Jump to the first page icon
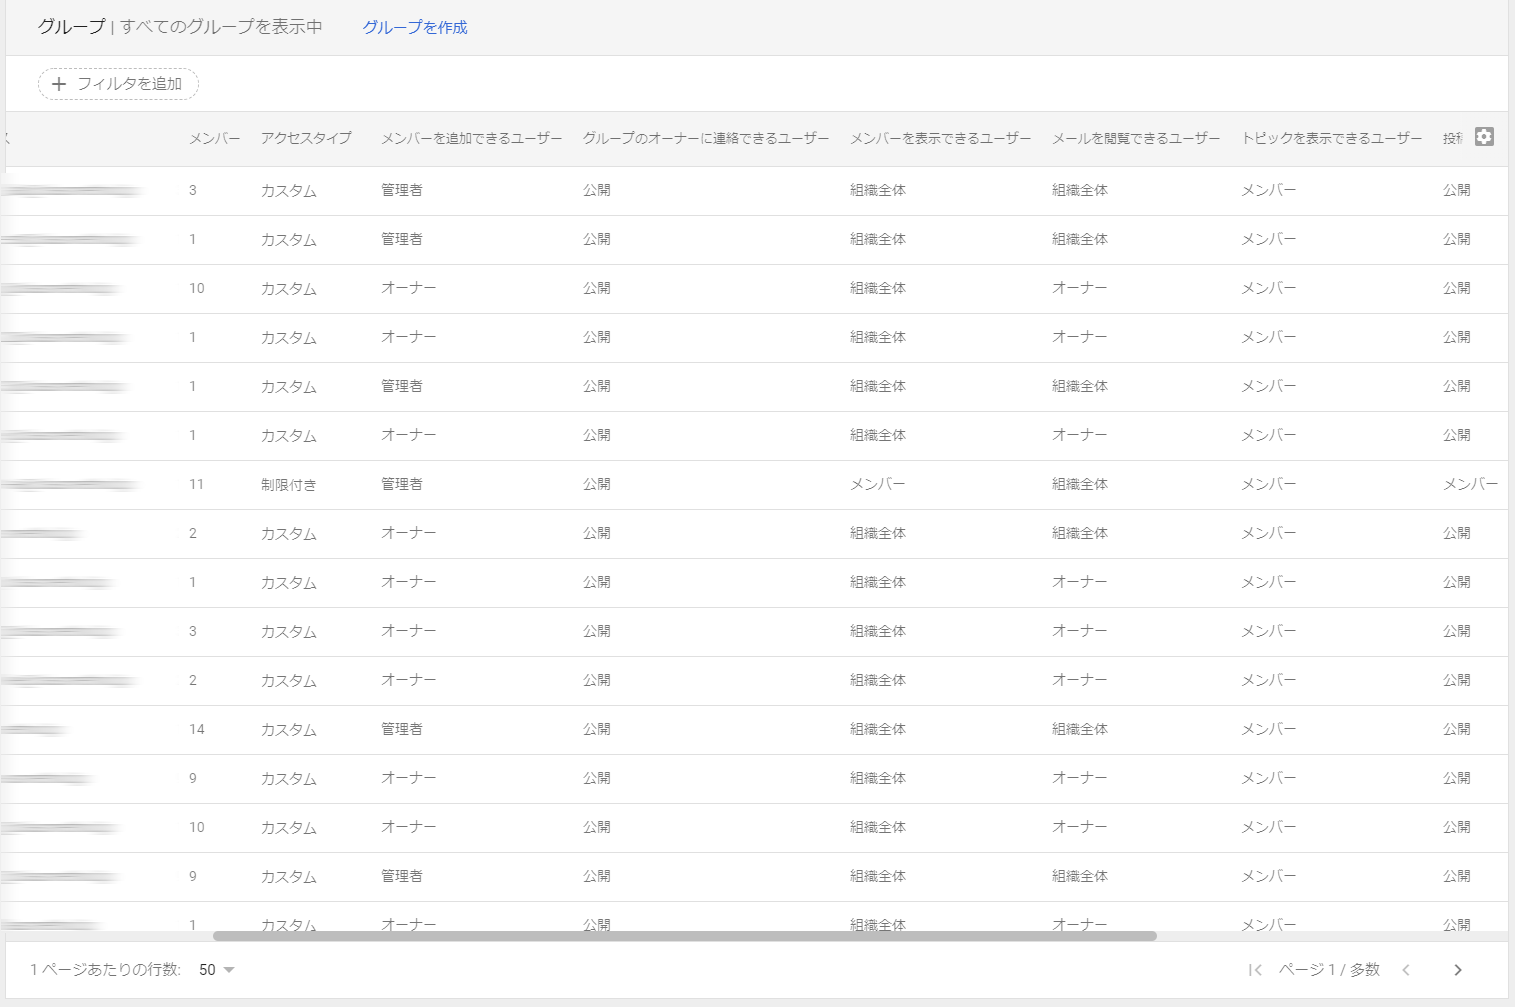1515x1007 pixels. (x=1255, y=970)
